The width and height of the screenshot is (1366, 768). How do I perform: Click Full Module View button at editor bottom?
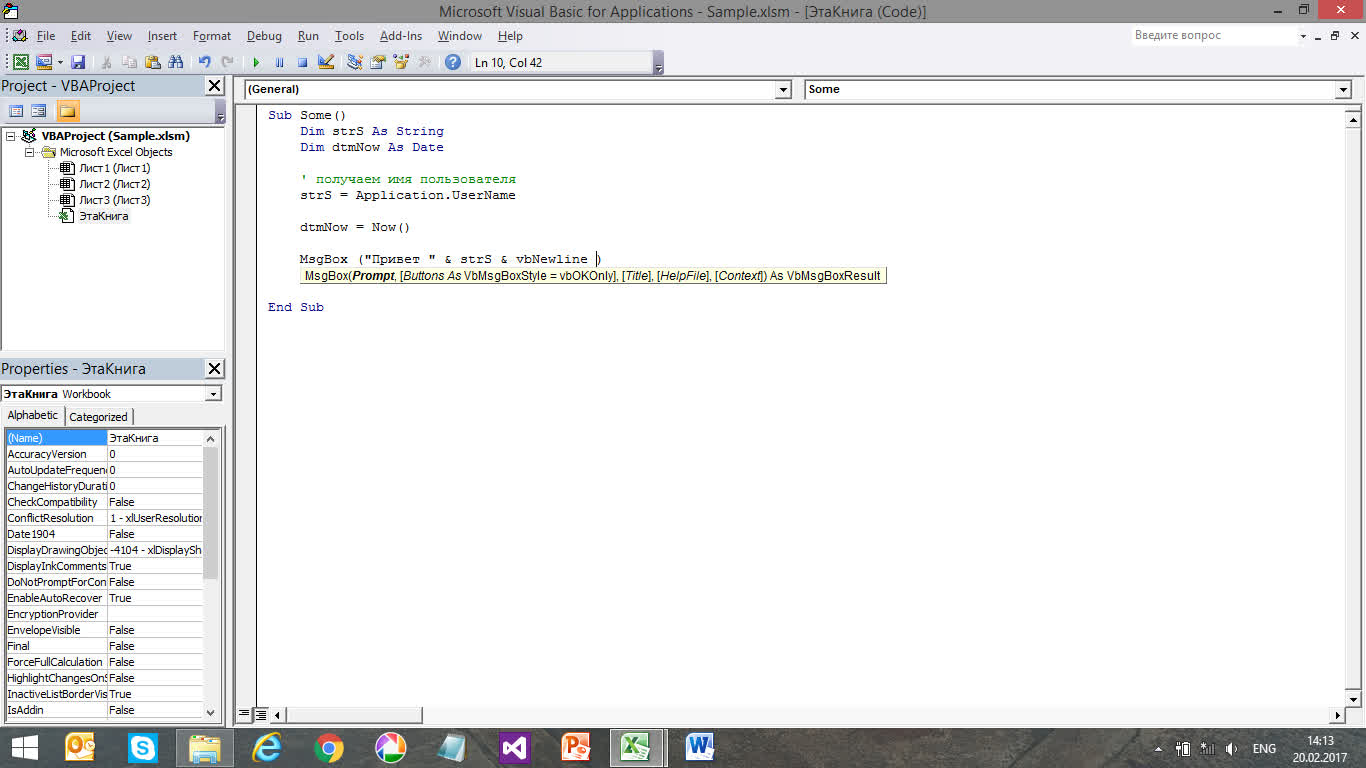click(x=260, y=715)
